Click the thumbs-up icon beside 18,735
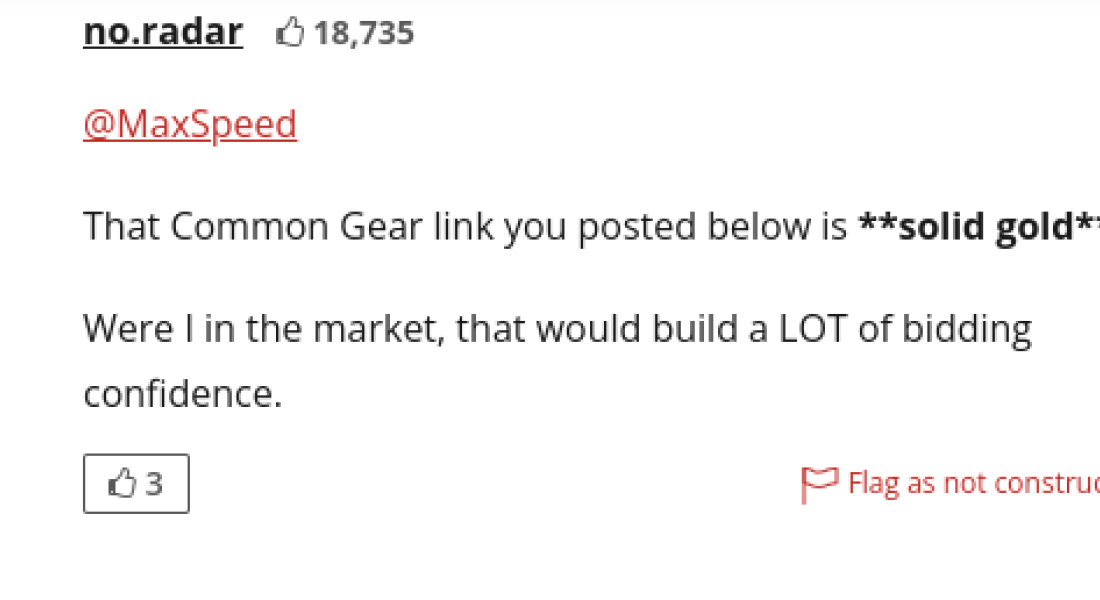 point(290,32)
